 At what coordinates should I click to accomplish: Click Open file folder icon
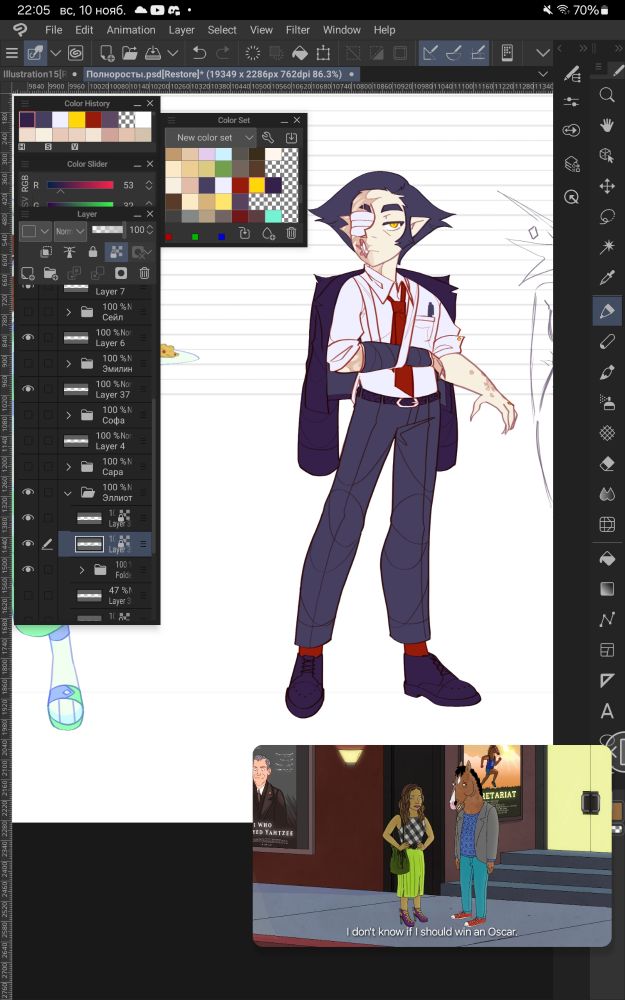(x=130, y=53)
